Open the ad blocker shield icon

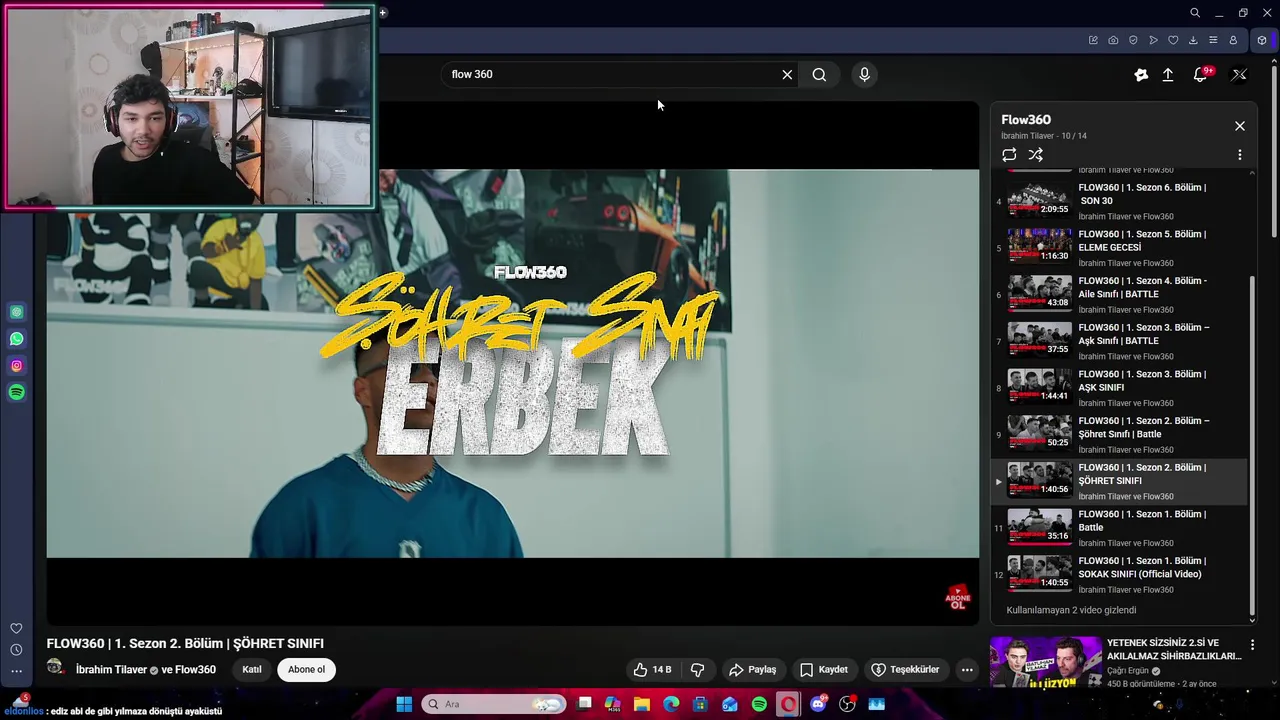(1133, 40)
